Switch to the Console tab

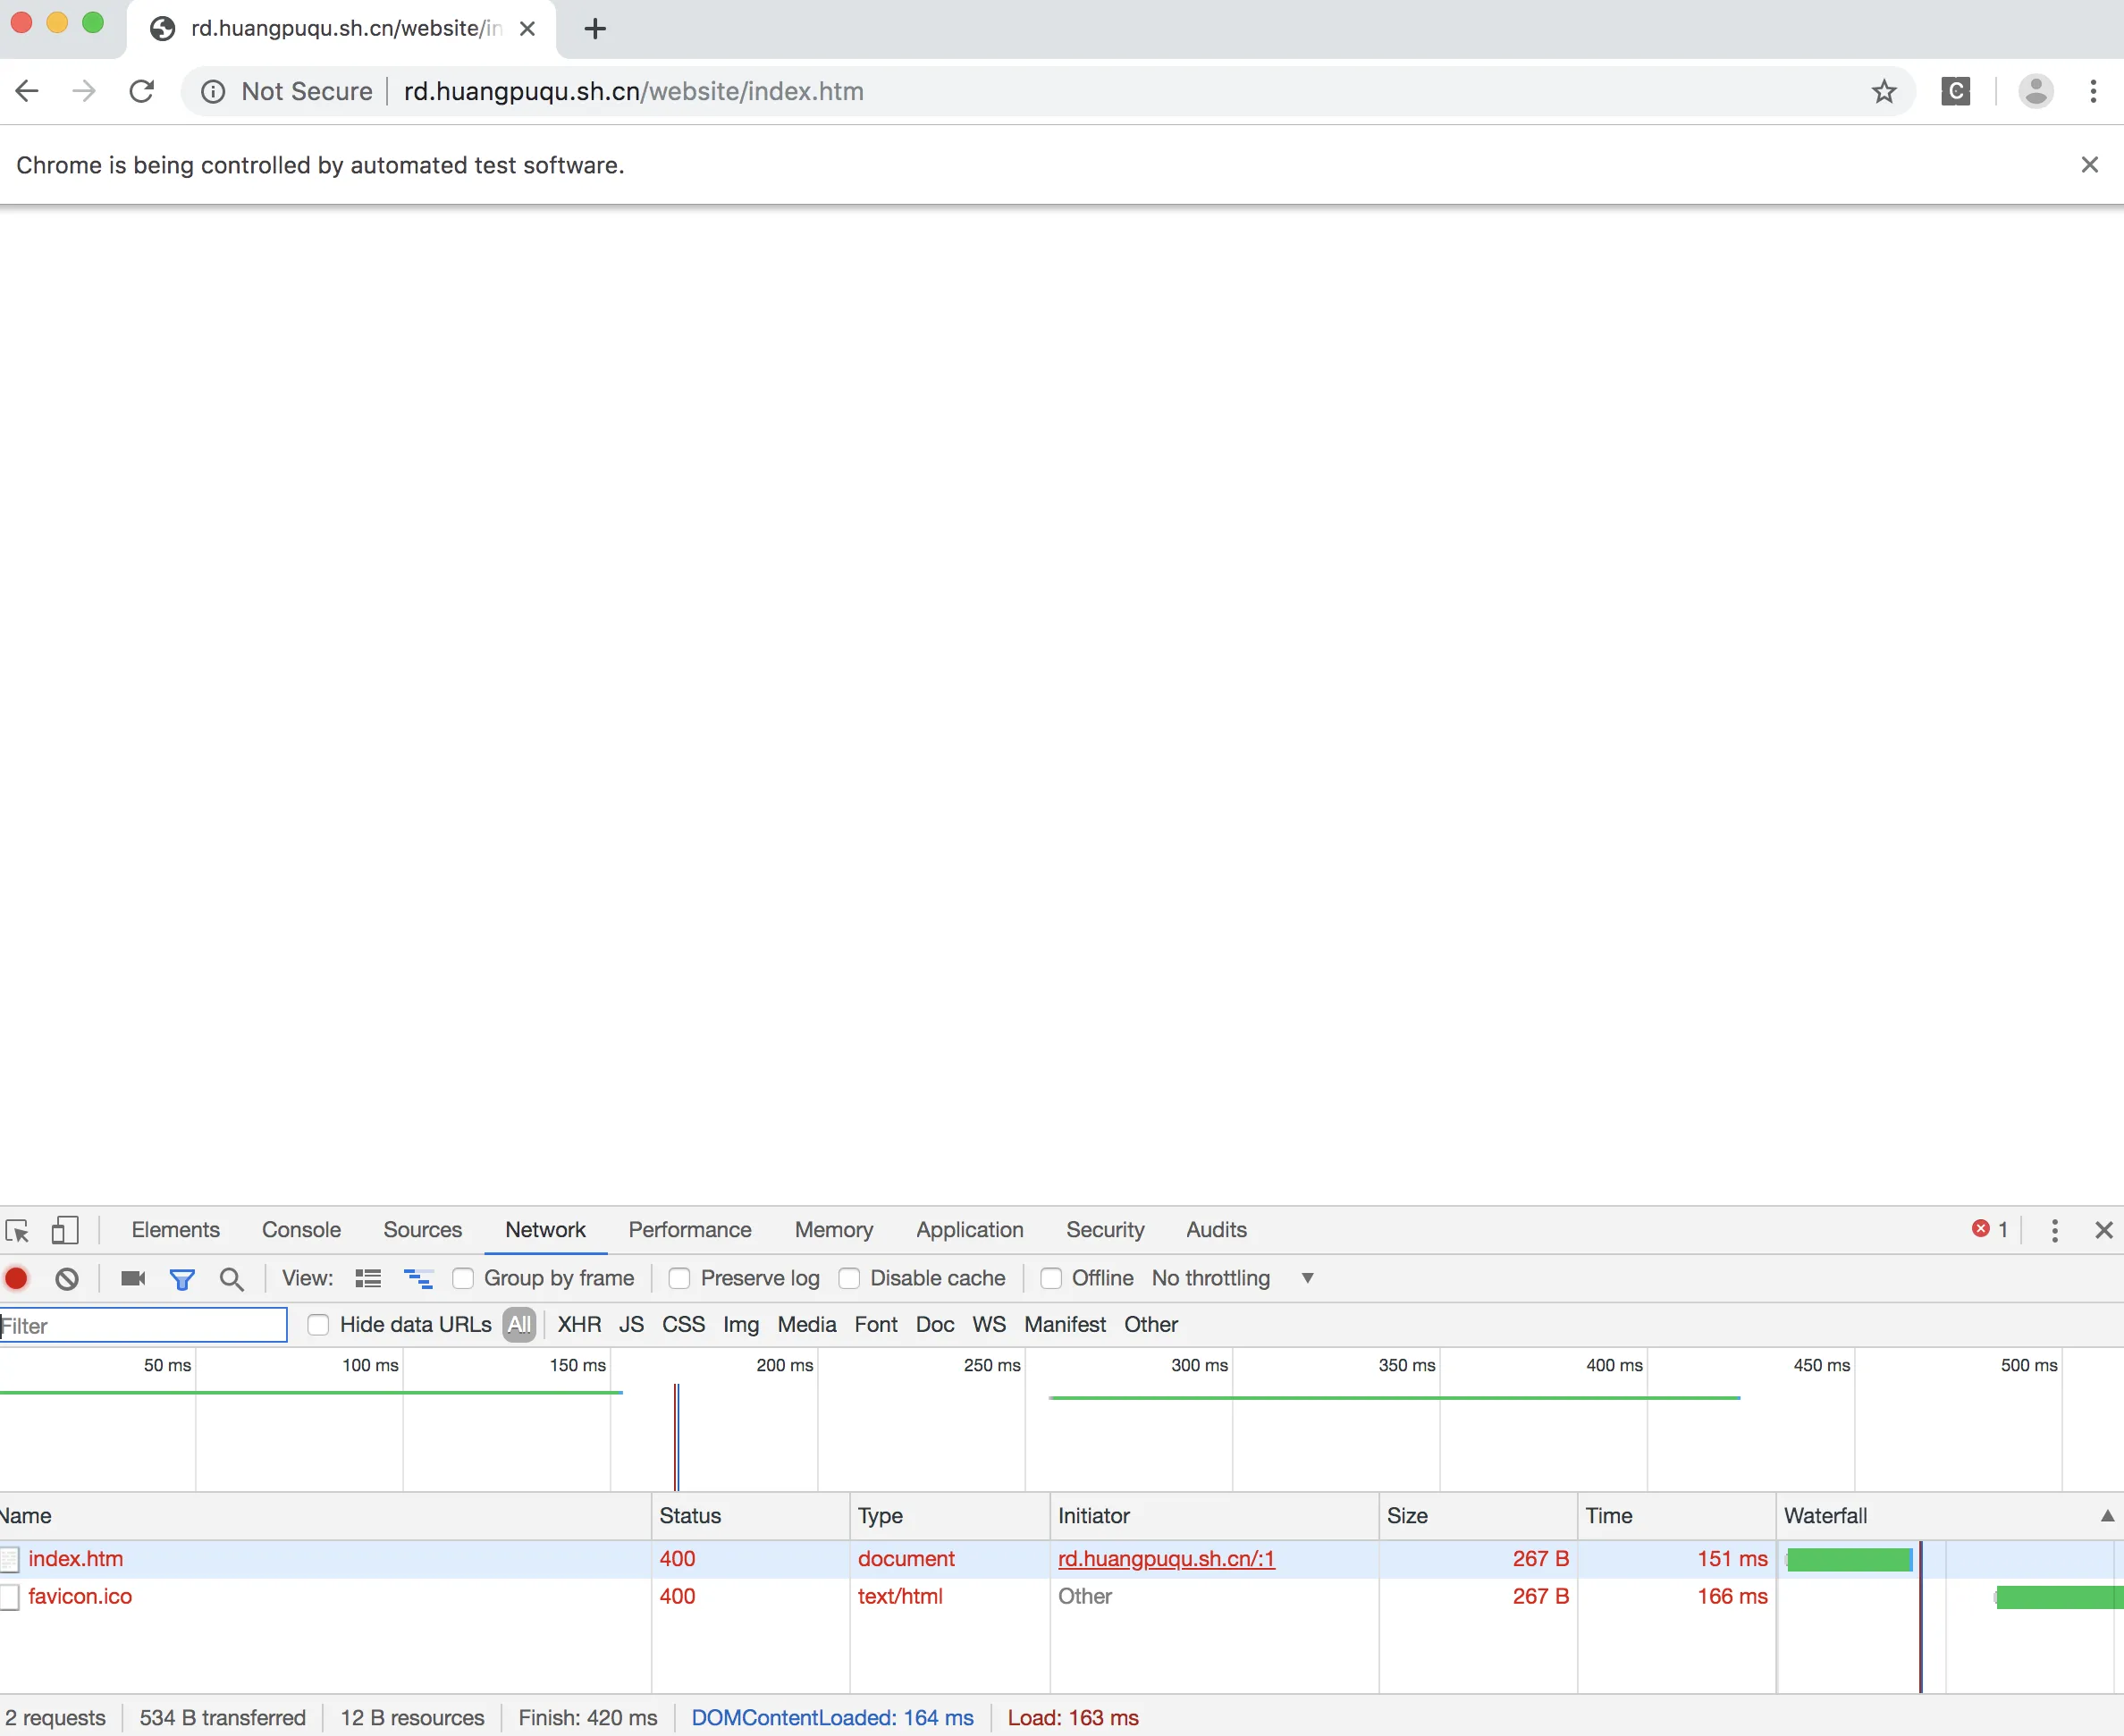[301, 1230]
